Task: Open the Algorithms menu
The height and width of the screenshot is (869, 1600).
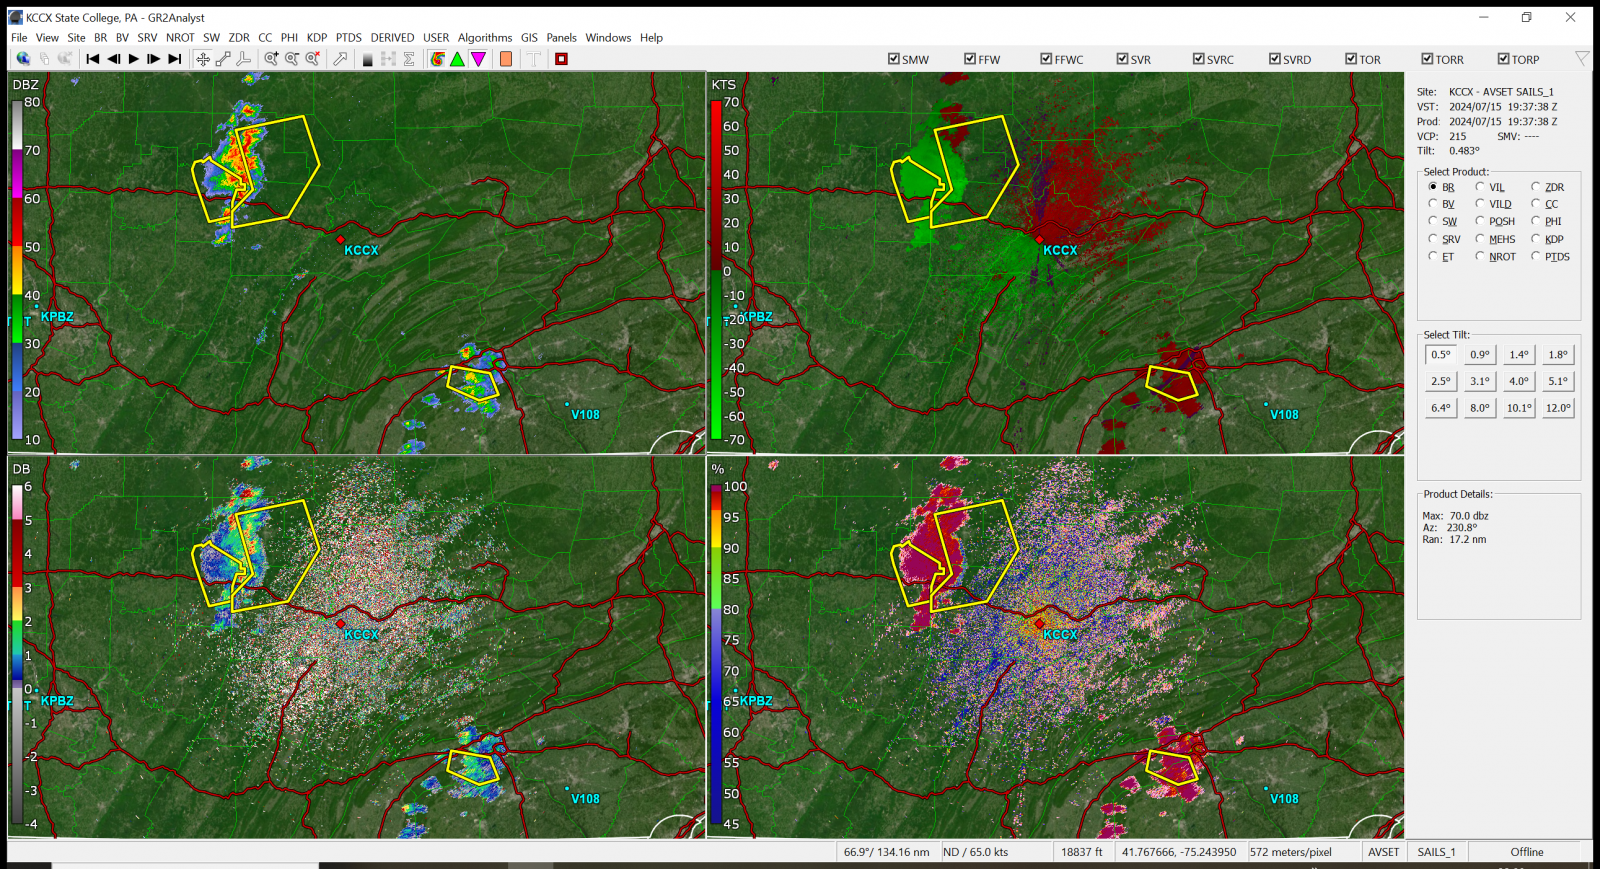Action: click(x=485, y=38)
